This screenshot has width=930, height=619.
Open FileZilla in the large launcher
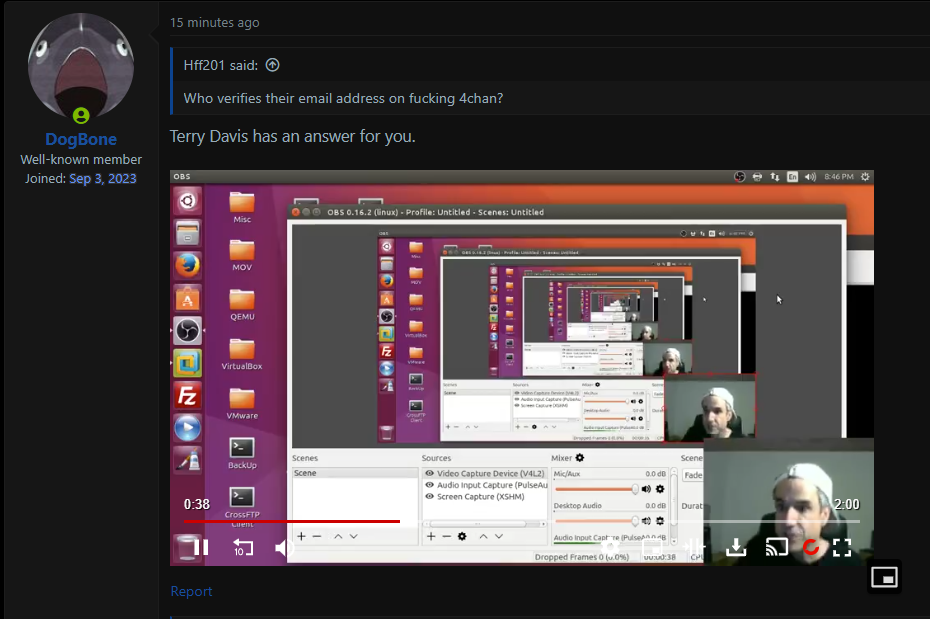pyautogui.click(x=187, y=395)
